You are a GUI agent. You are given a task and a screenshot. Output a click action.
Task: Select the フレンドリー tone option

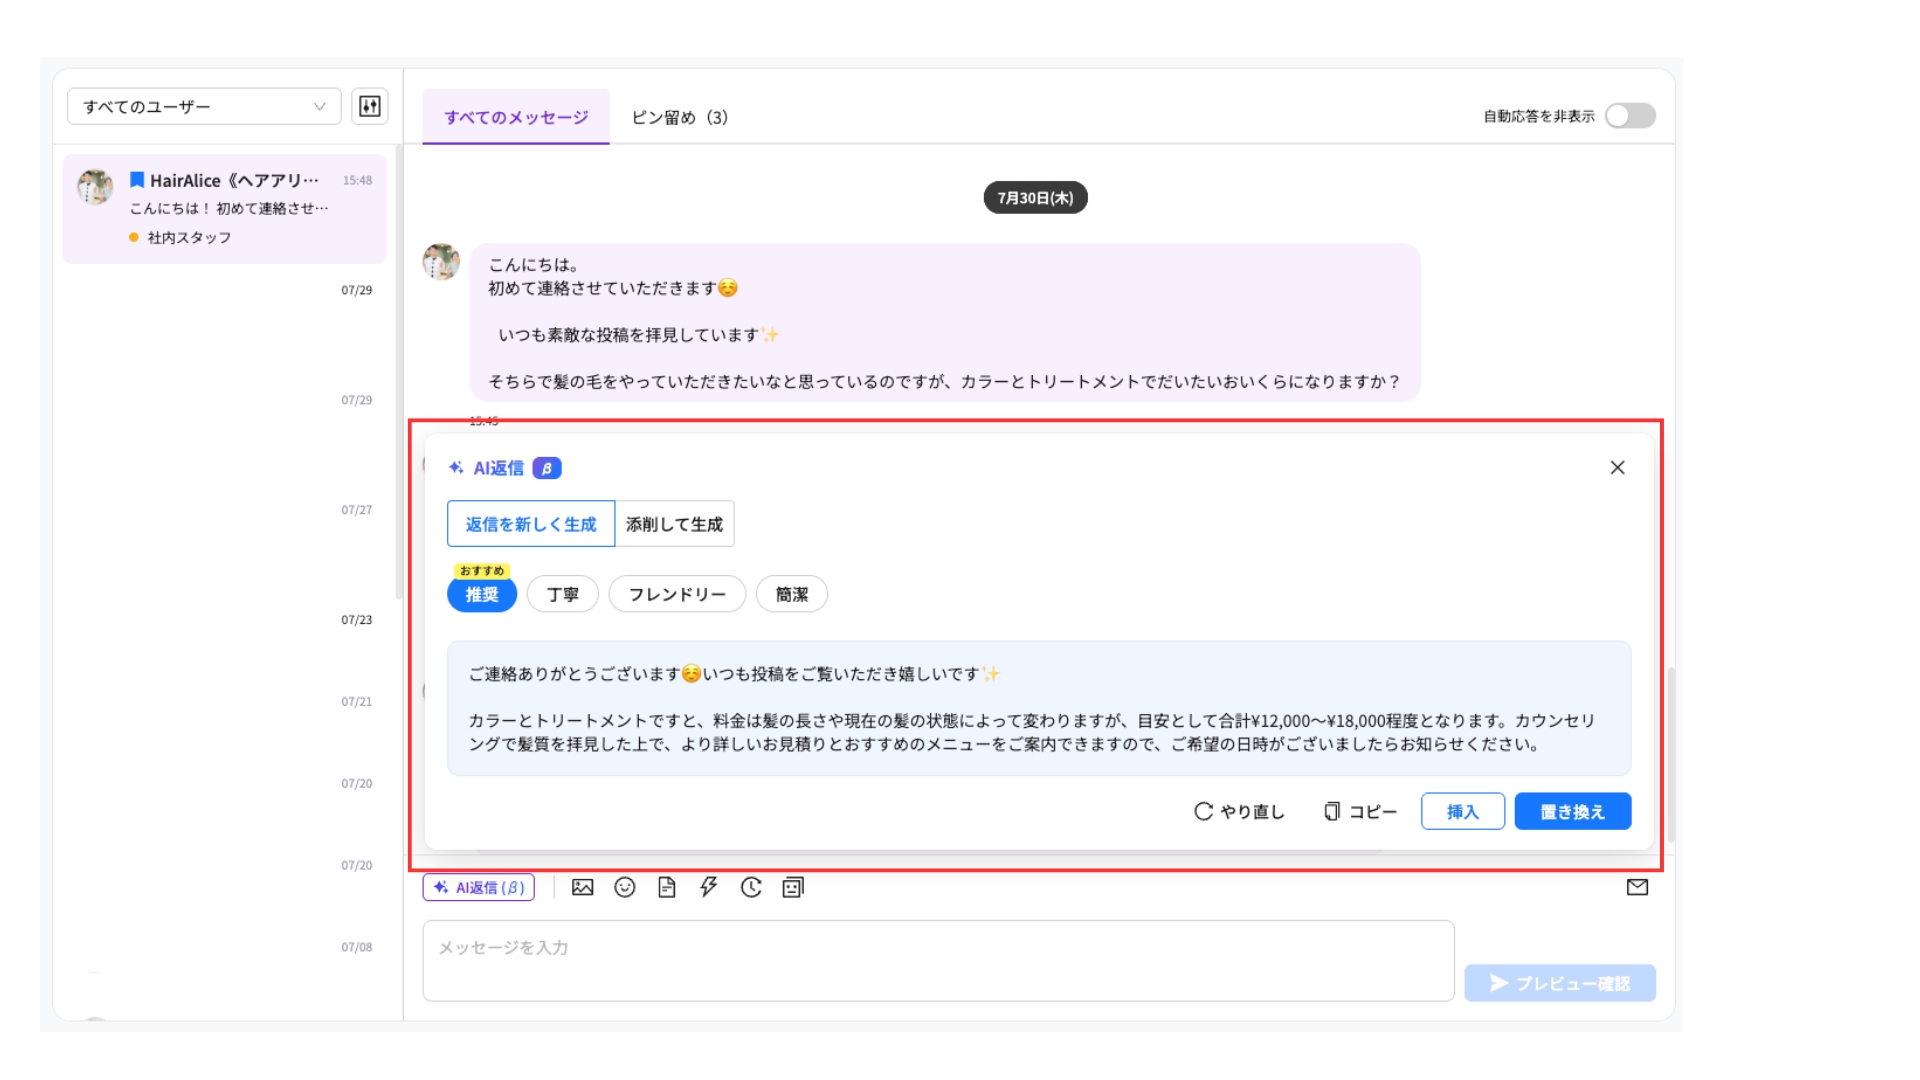(677, 594)
